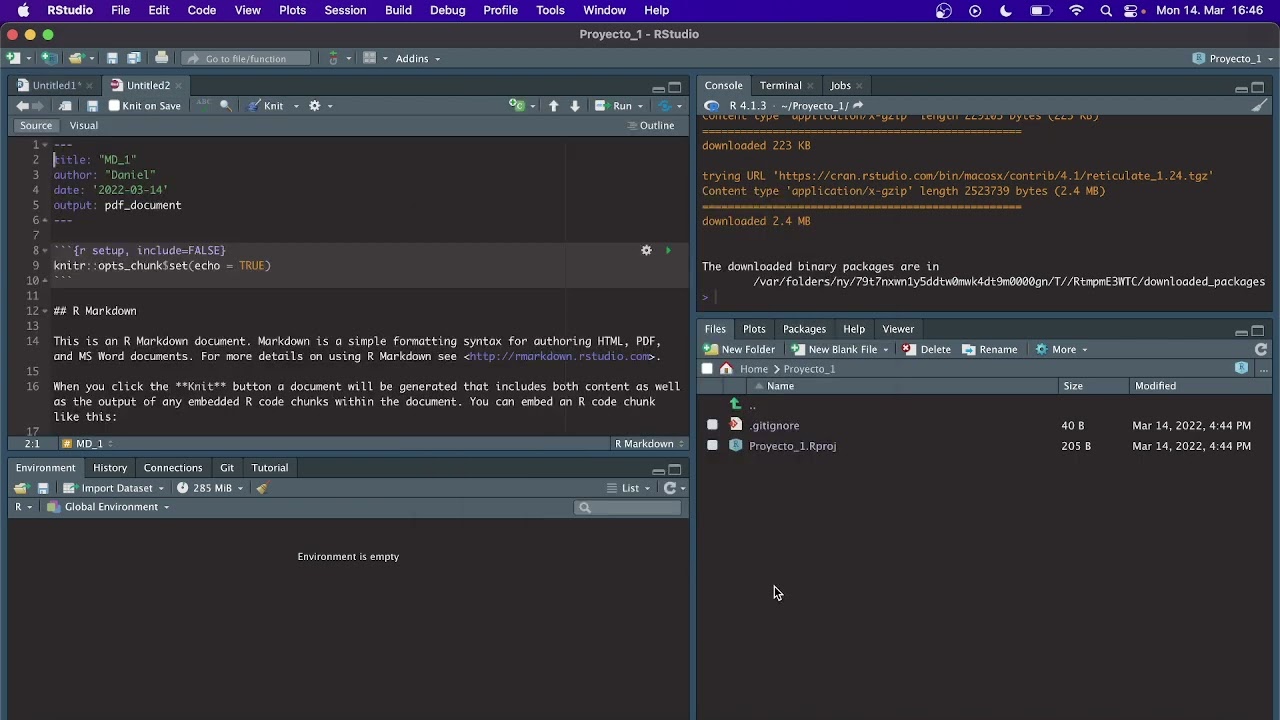Screen dimensions: 1280x720
Task: Open the More dropdown in Files pane
Action: 1062,350
